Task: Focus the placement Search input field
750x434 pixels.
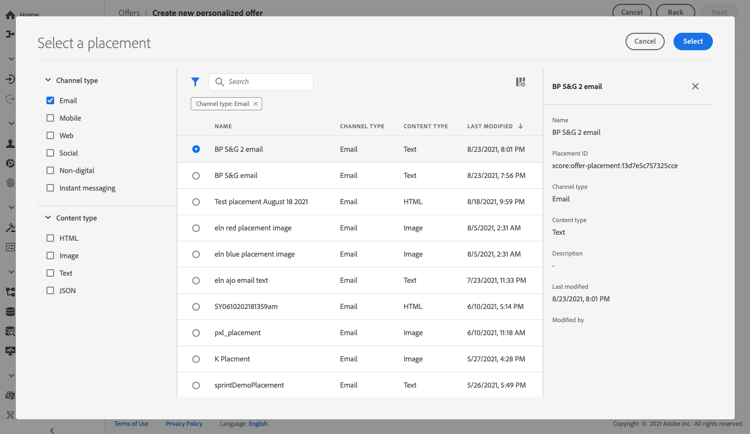Action: [x=261, y=82]
